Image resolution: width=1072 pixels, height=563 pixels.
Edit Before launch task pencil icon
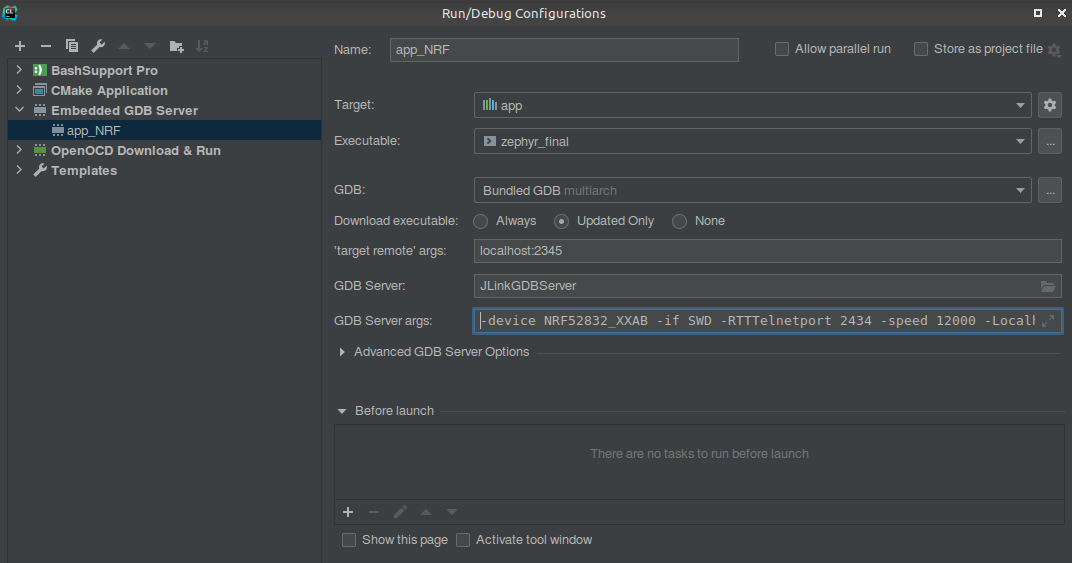(400, 512)
